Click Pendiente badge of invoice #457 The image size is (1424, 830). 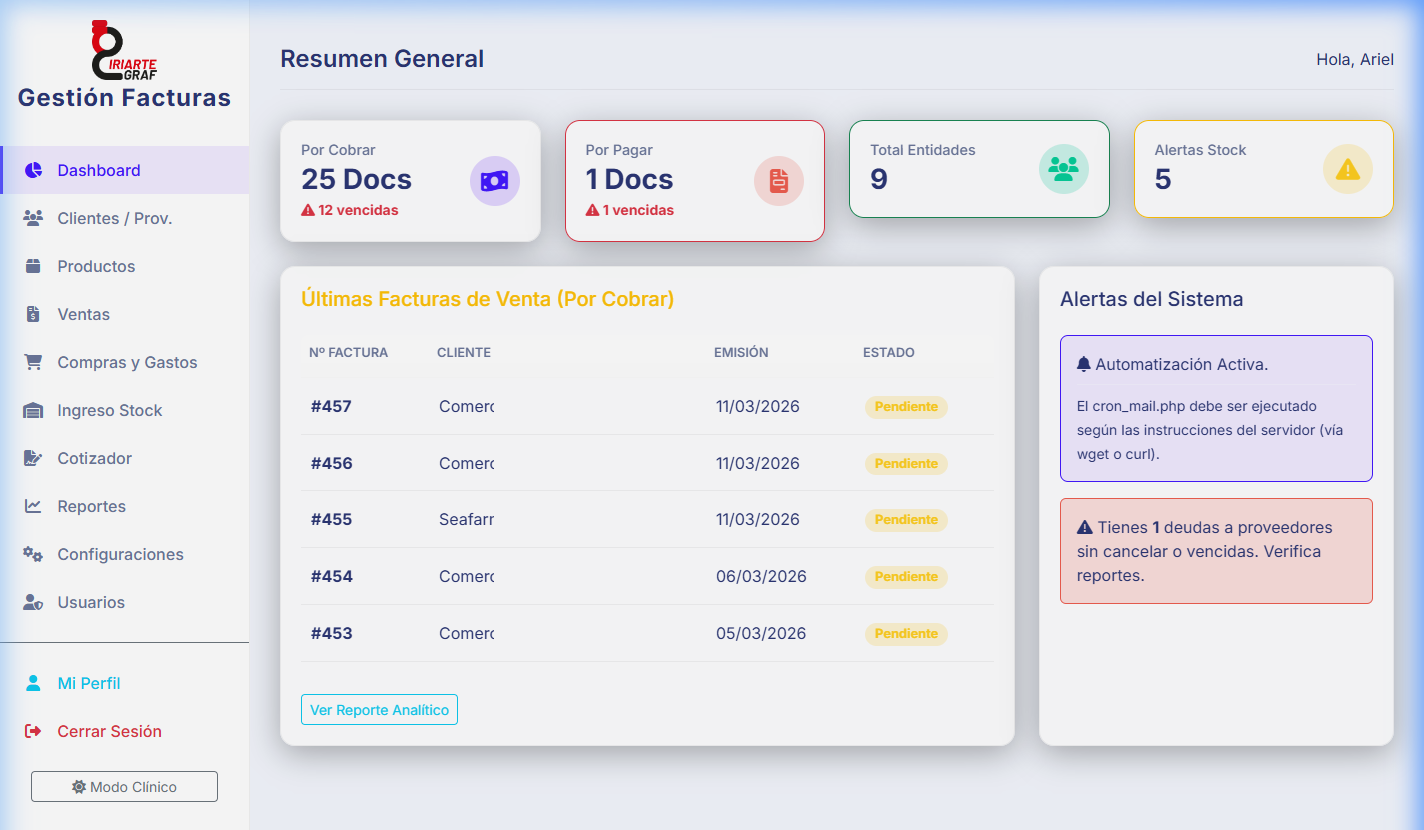click(x=906, y=407)
